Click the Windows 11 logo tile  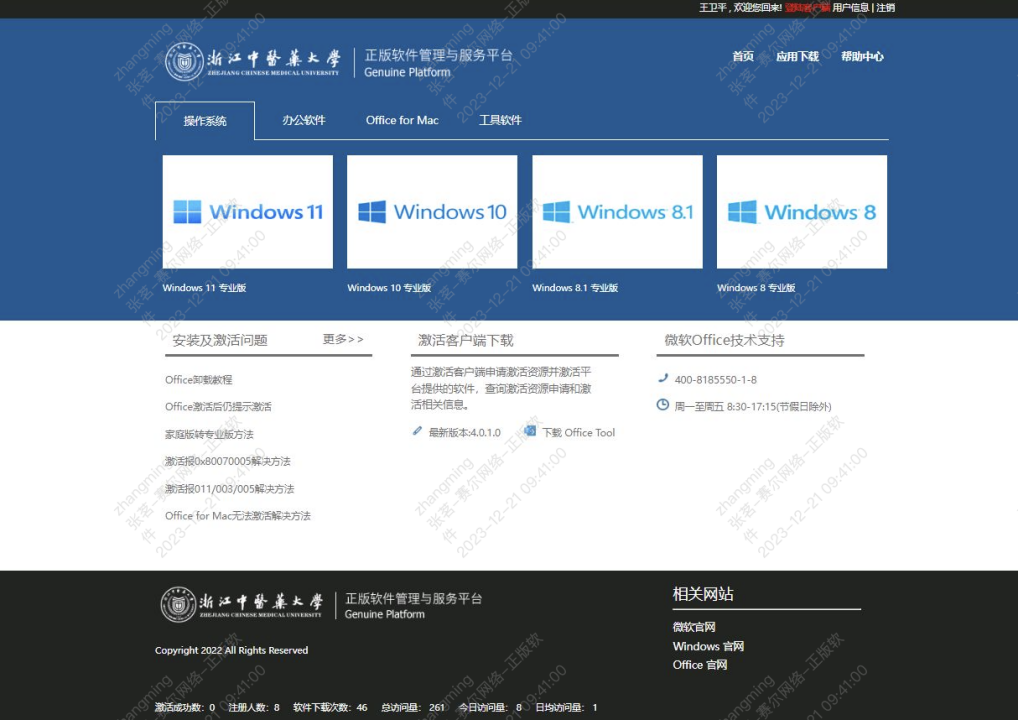click(x=247, y=212)
